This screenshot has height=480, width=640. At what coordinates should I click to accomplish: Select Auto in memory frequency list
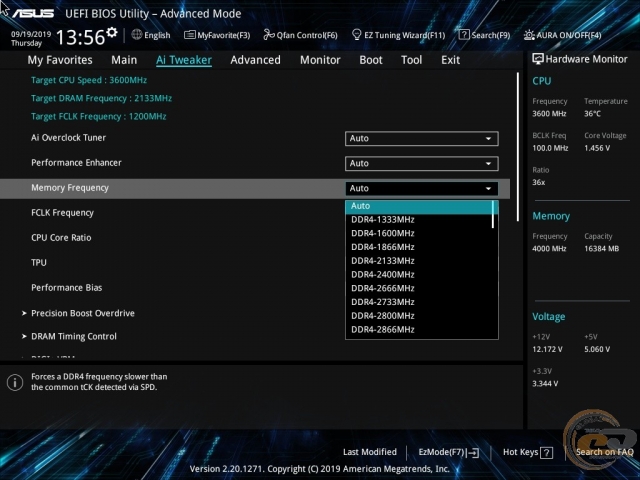pos(419,206)
